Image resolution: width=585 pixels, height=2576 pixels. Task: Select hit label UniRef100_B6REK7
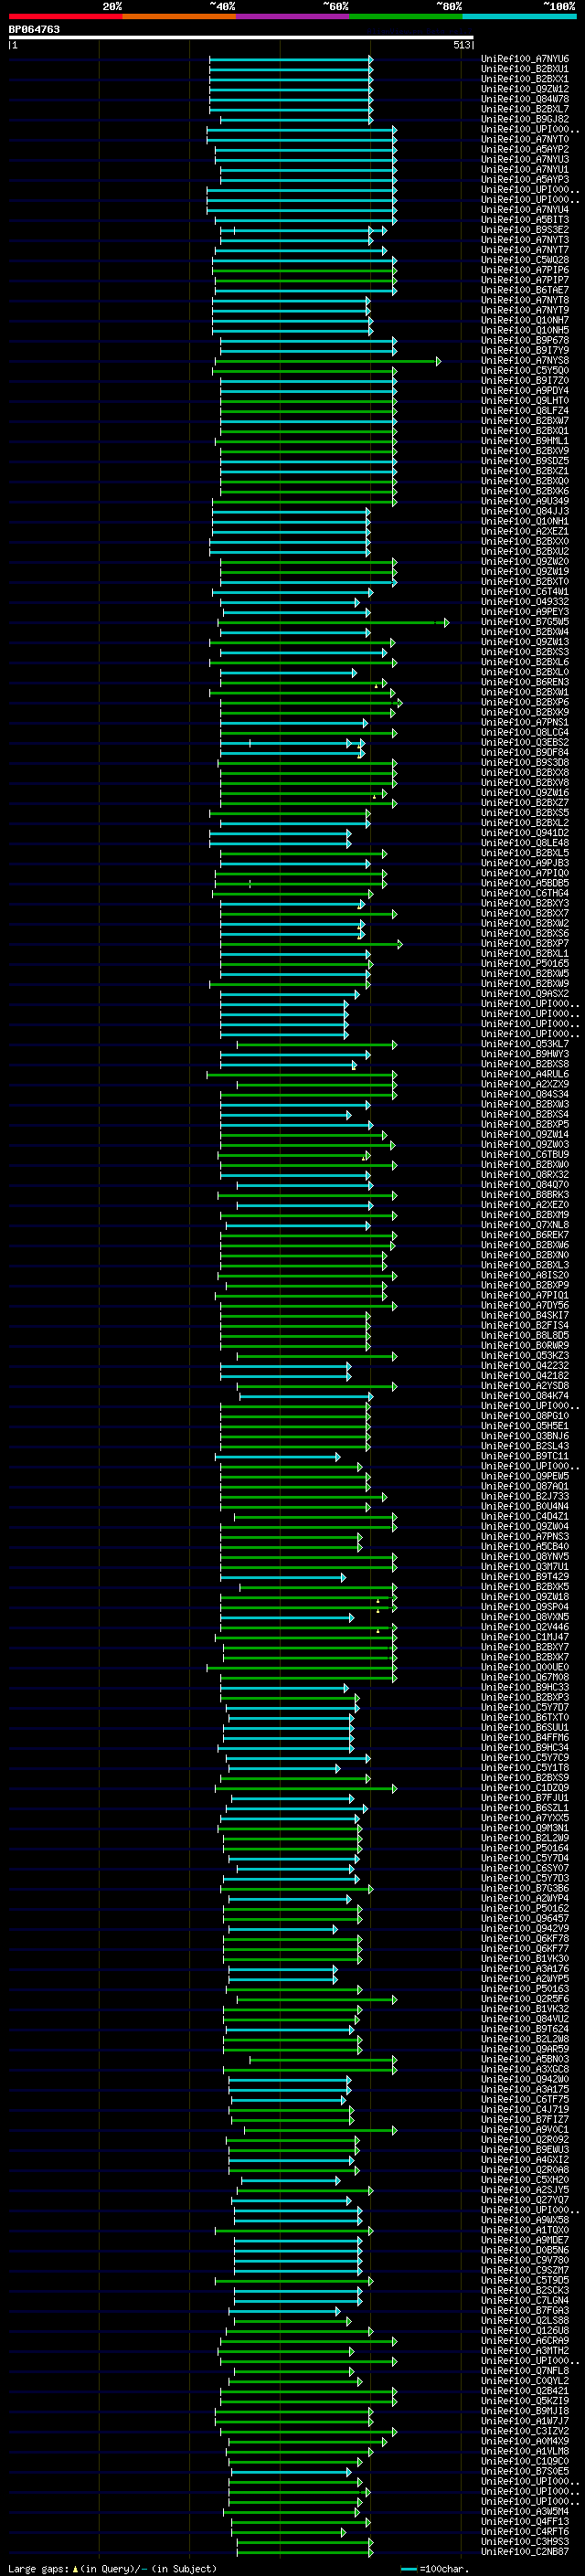coord(525,1235)
